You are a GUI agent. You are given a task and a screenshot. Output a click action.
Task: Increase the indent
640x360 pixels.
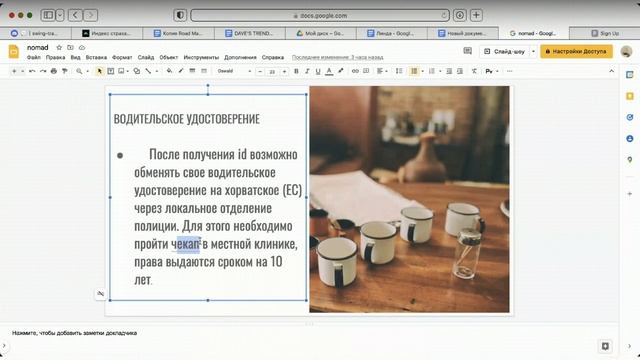pos(460,71)
